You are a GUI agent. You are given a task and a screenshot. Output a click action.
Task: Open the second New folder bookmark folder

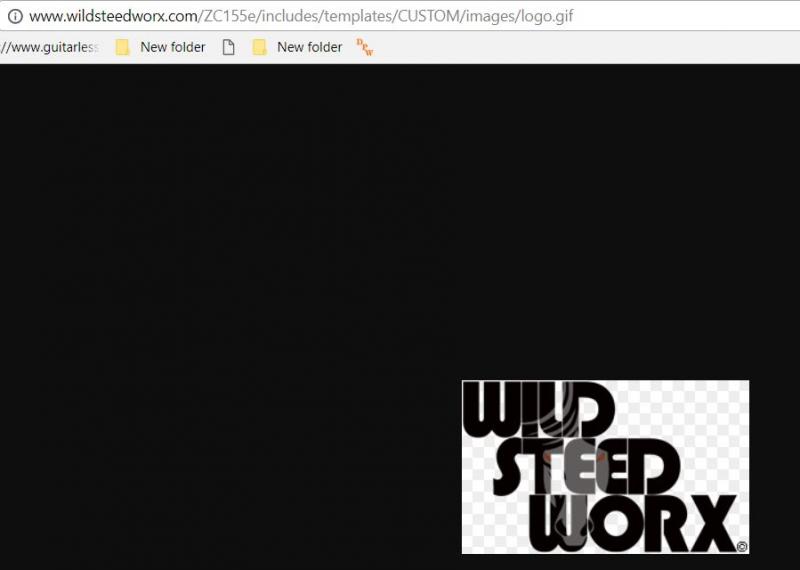point(297,47)
